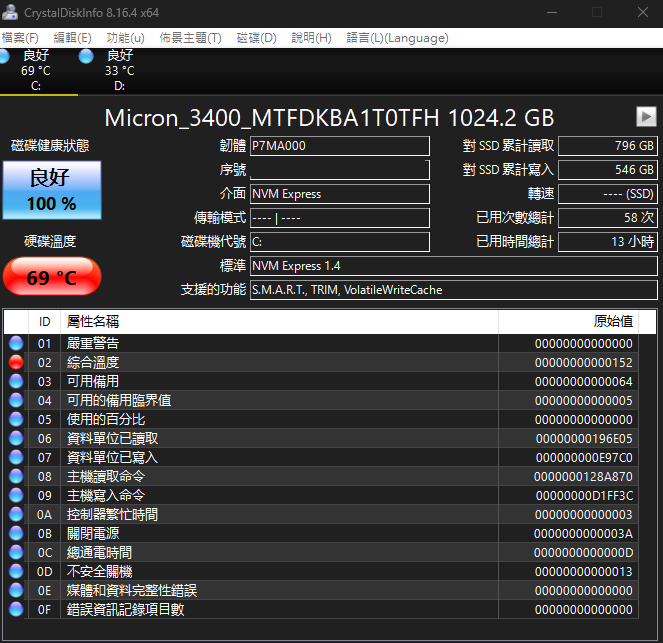Screen dimensions: 663x643
Task: Open the 語言(L)(Language) menu
Action: pos(397,38)
